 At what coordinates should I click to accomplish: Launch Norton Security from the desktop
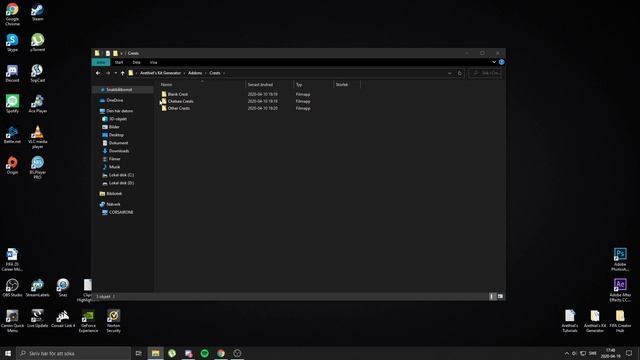tap(113, 321)
